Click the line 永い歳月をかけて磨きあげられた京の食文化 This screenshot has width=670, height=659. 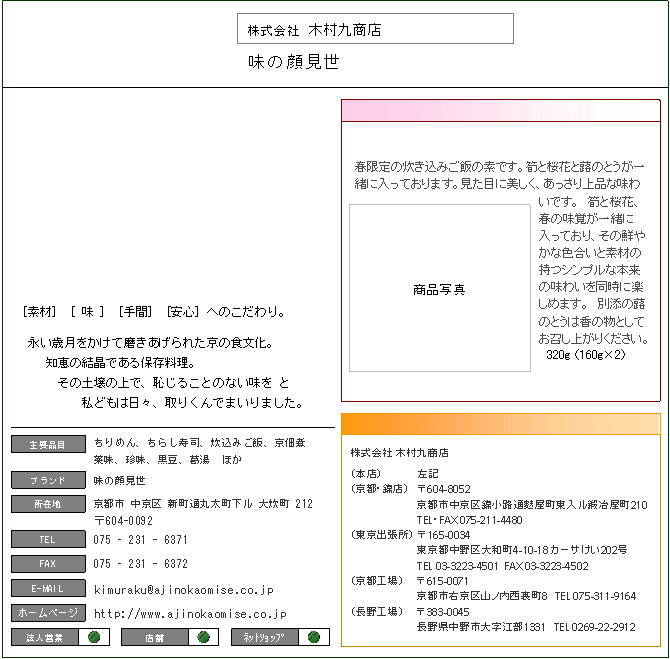click(150, 342)
